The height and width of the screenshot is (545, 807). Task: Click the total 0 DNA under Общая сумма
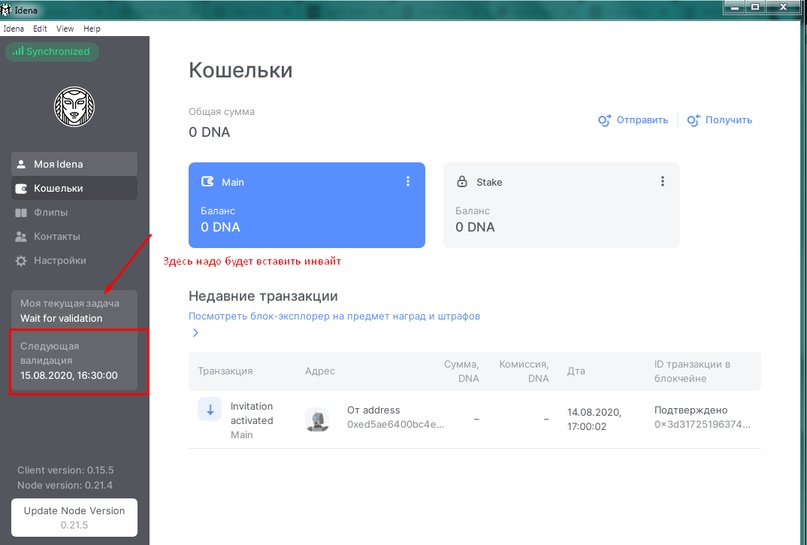pos(209,132)
